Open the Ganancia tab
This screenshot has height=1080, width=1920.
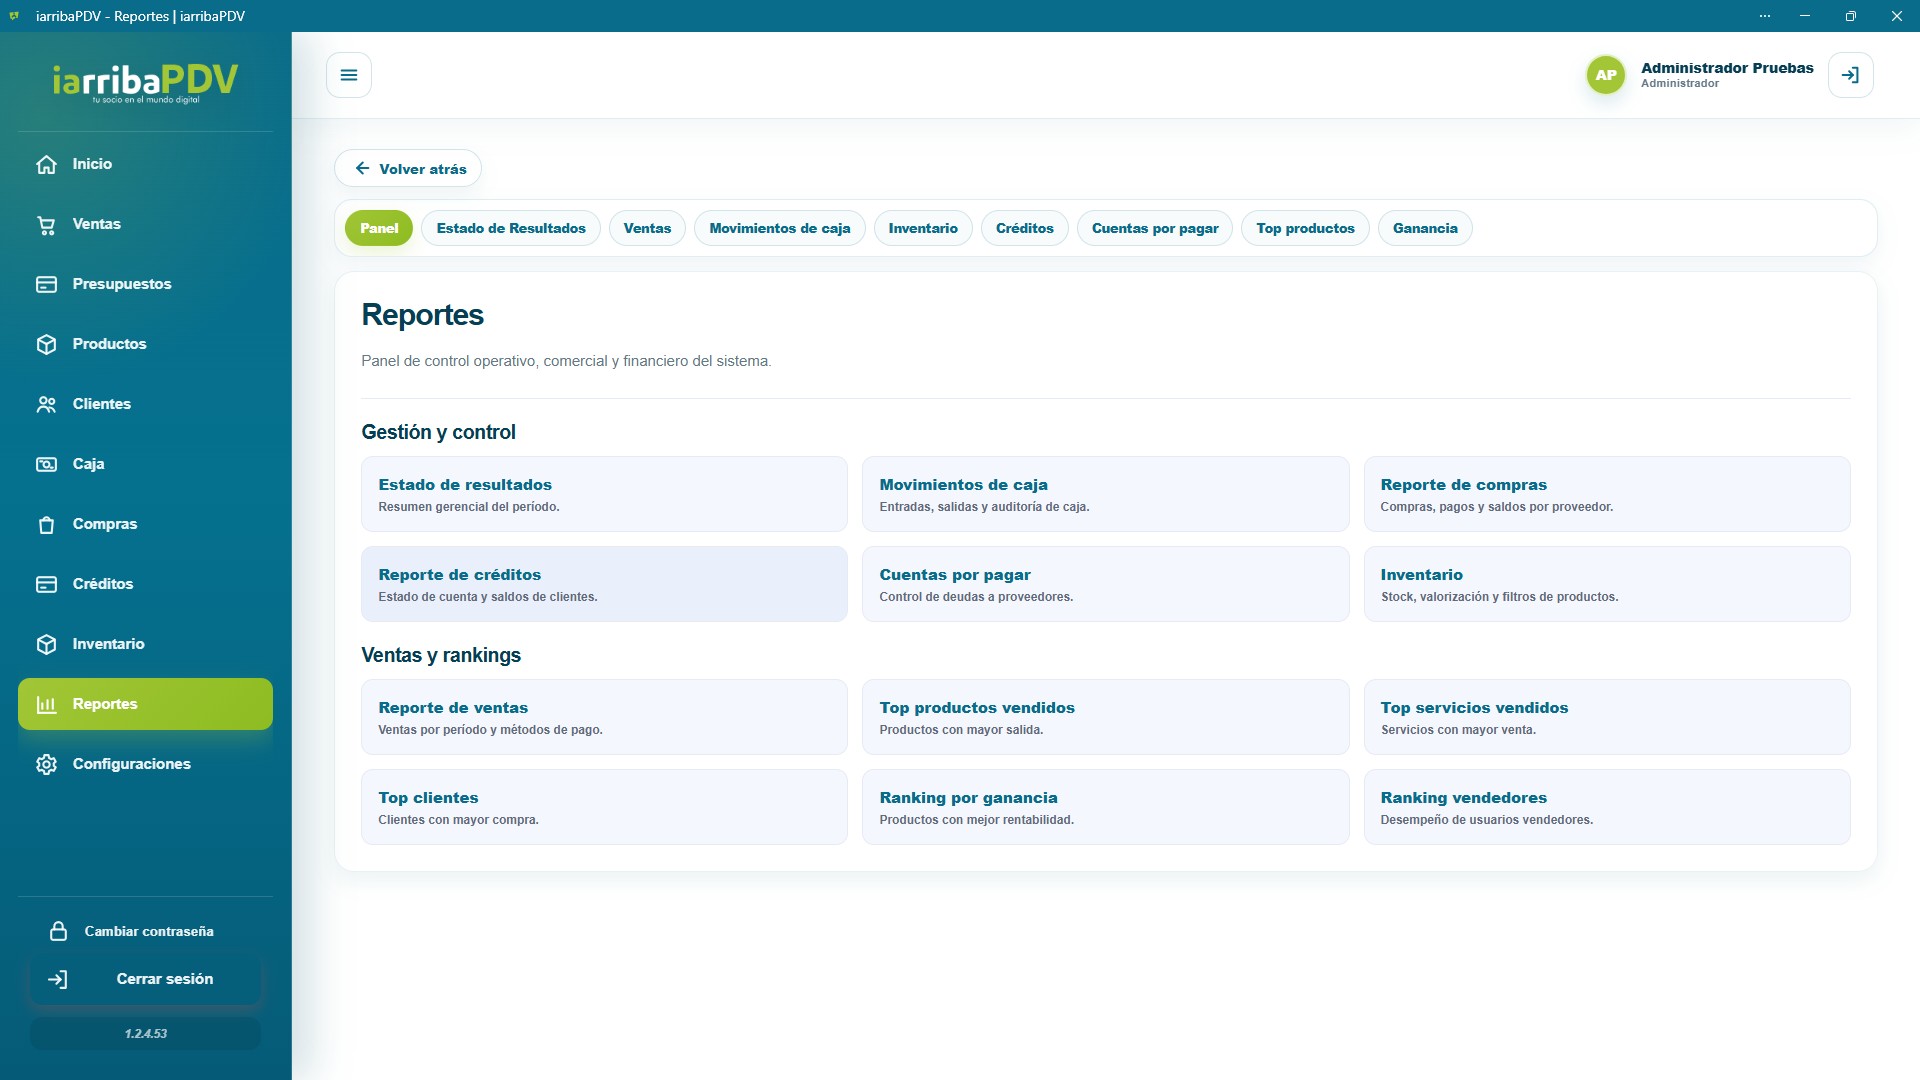pyautogui.click(x=1425, y=228)
